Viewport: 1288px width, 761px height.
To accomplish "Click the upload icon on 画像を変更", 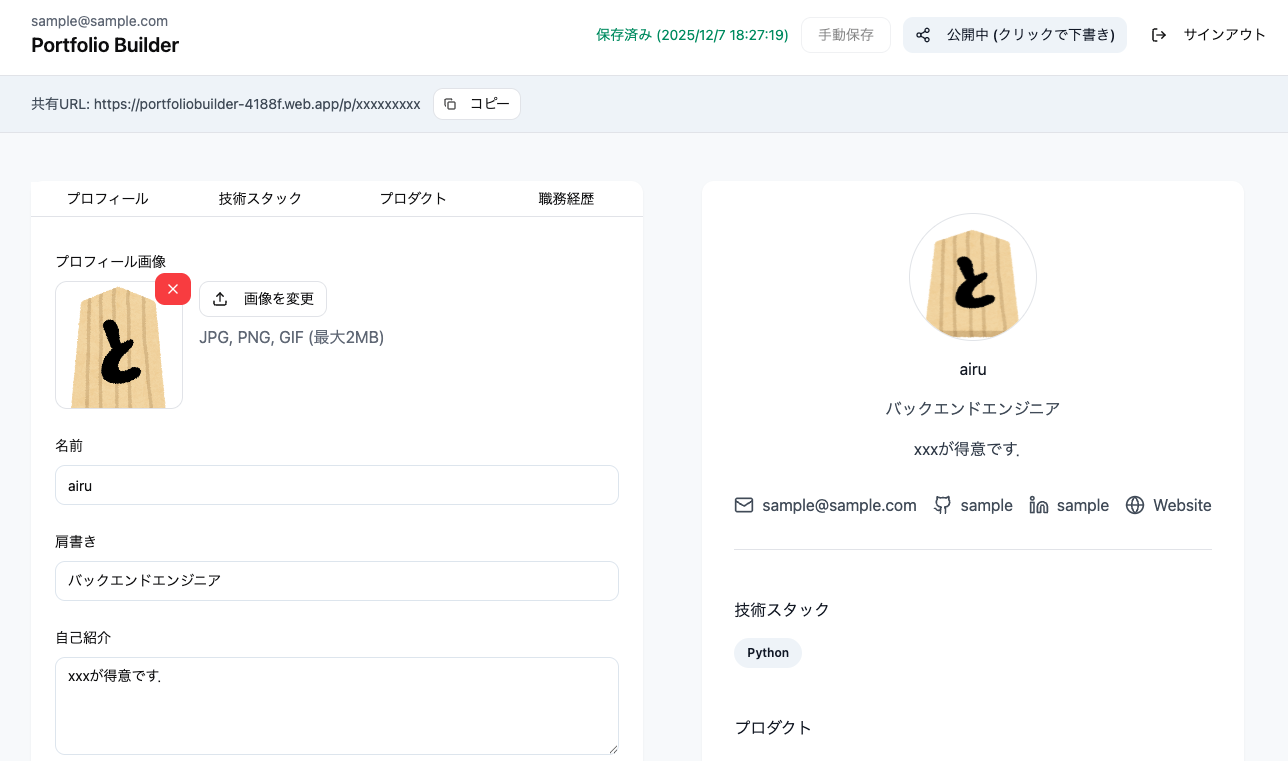I will 218,298.
